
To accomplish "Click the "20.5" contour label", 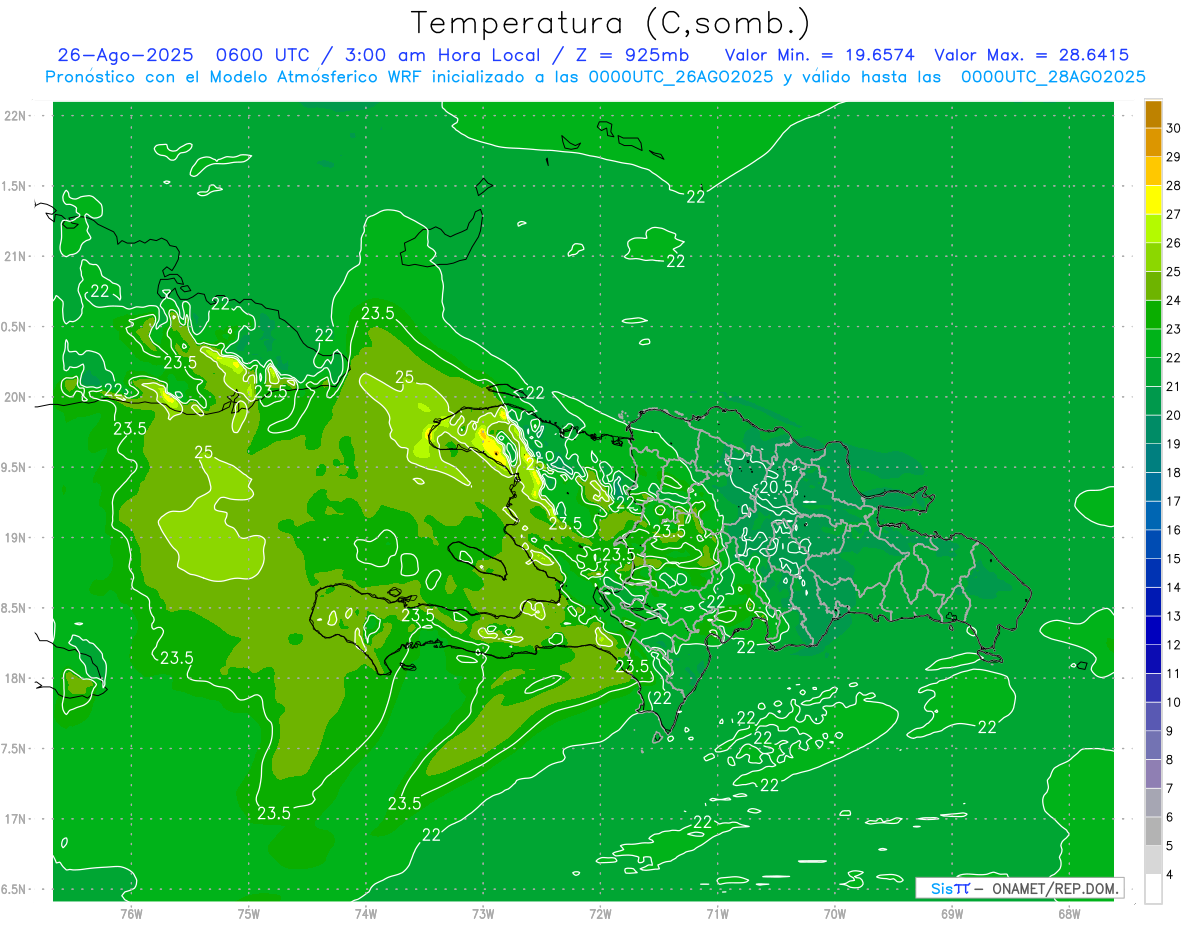I will [x=776, y=487].
